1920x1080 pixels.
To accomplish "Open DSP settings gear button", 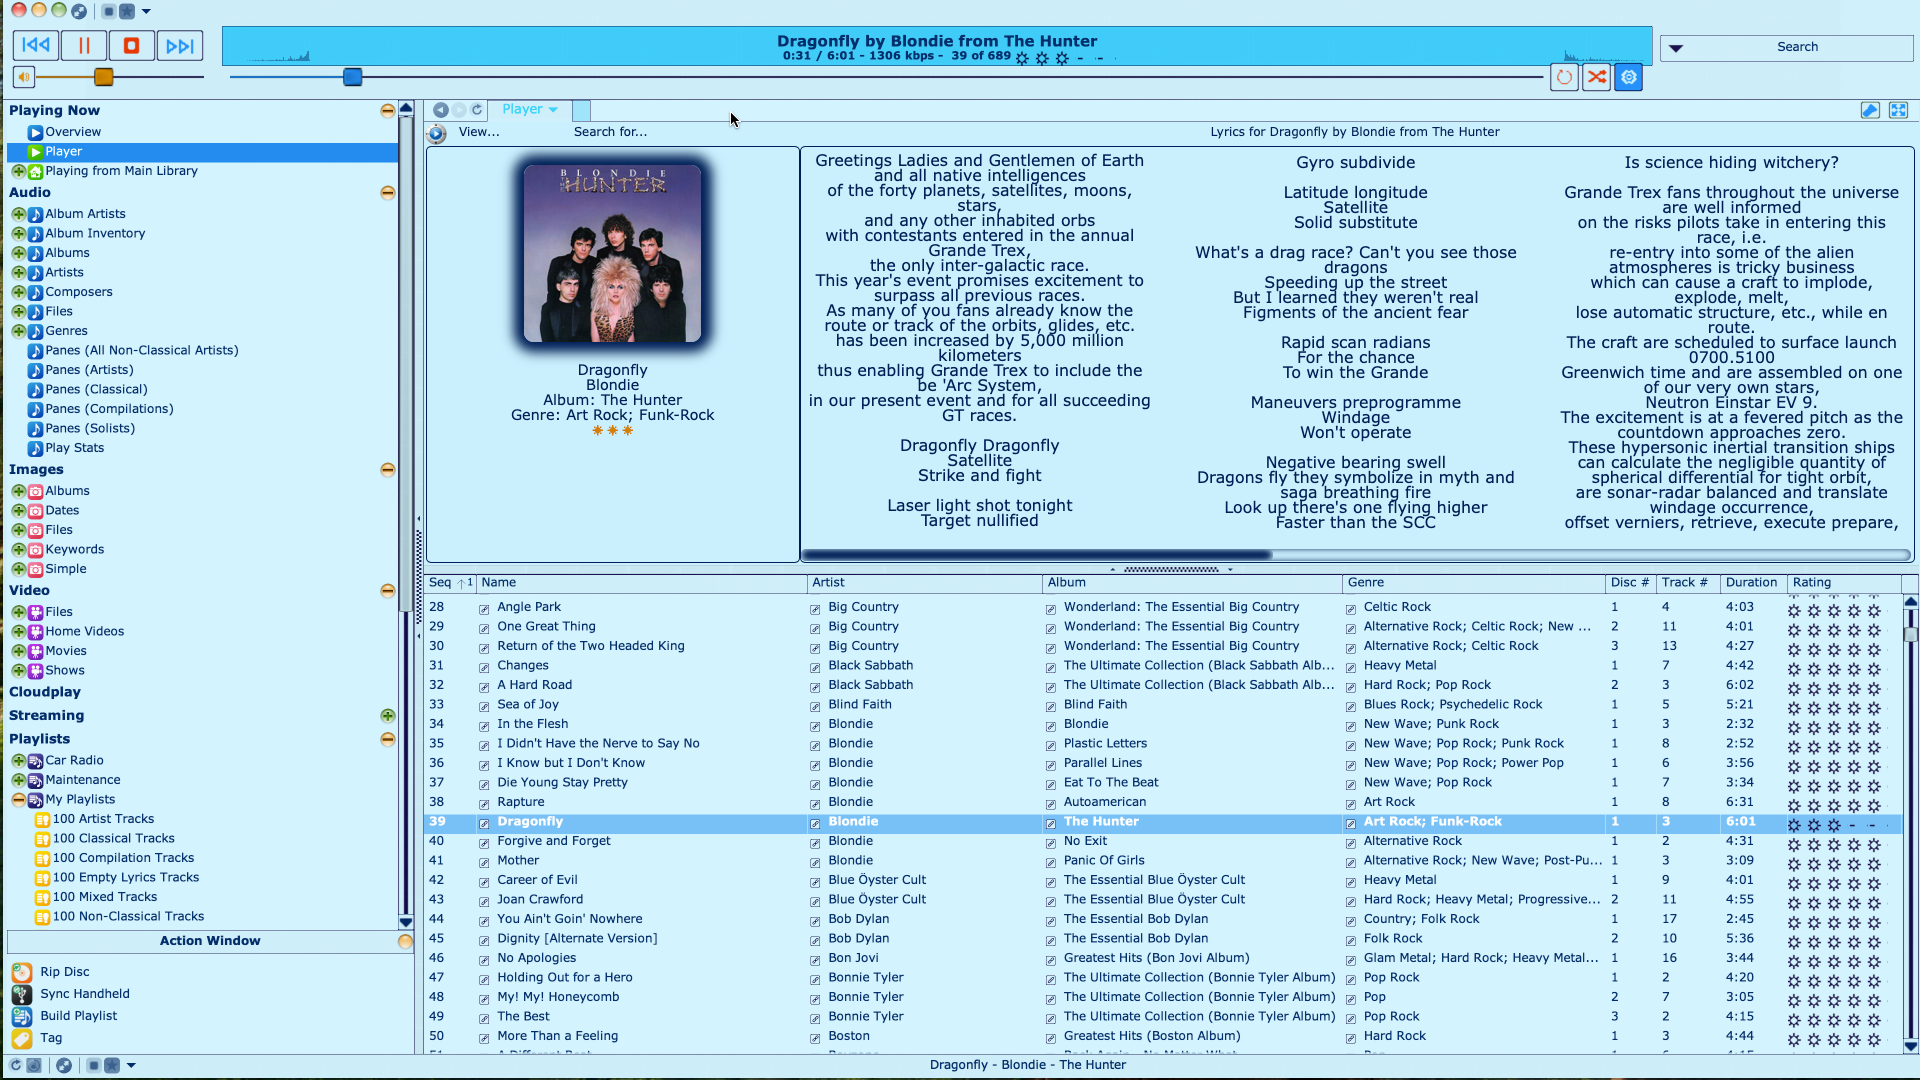I will [1629, 77].
